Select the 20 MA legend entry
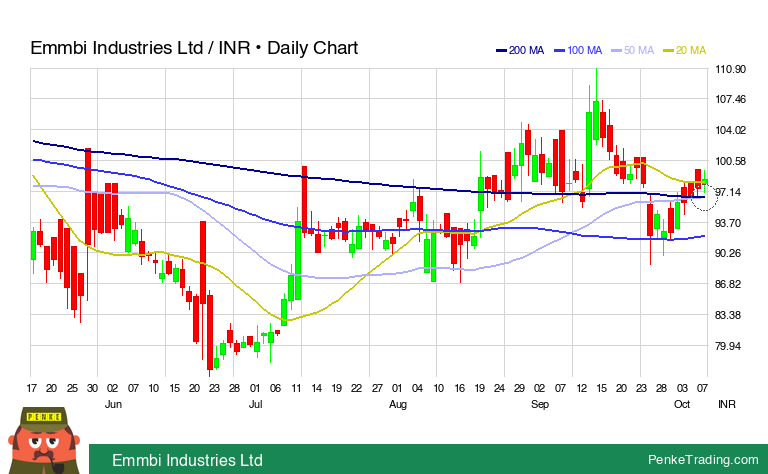This screenshot has height=474, width=768. pos(685,50)
